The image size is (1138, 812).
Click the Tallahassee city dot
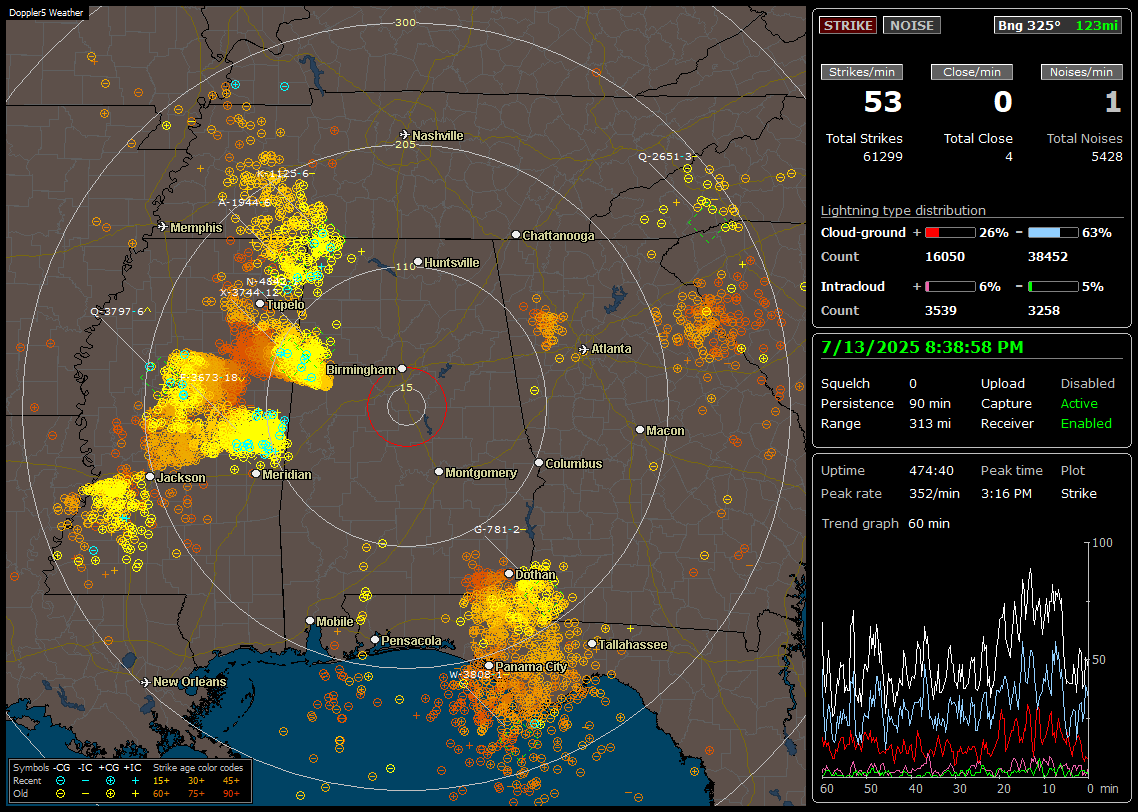[x=592, y=643]
